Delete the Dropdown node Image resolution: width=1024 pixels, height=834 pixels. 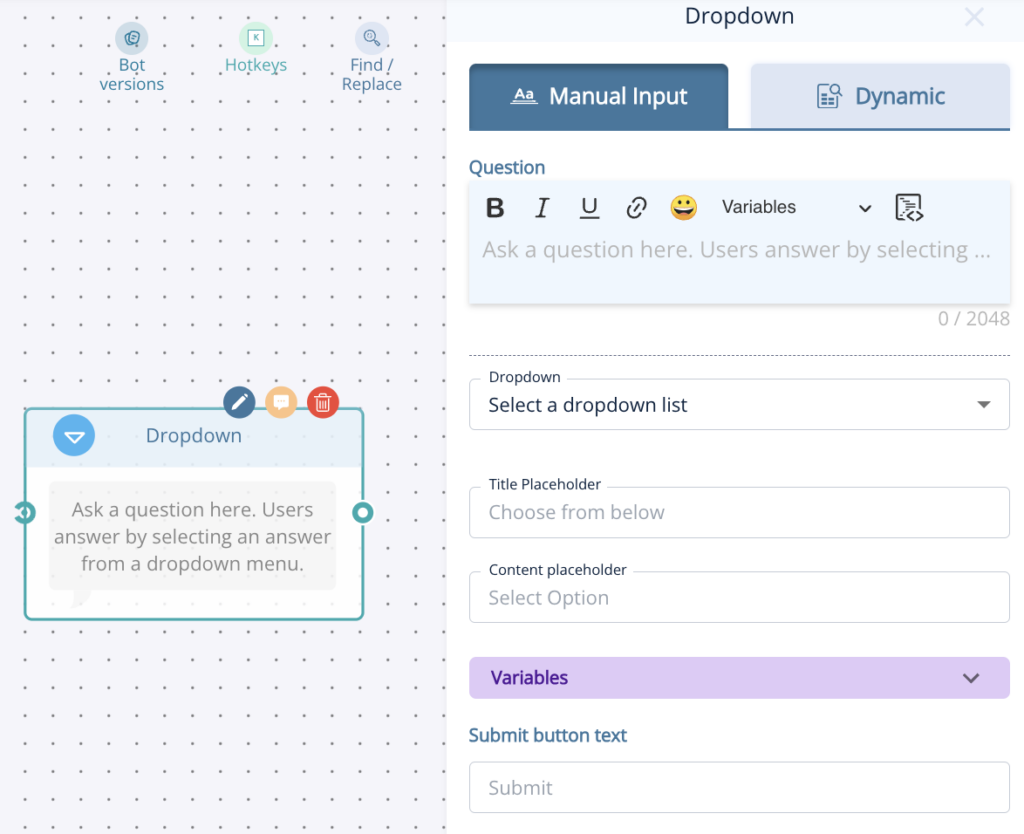[x=323, y=402]
